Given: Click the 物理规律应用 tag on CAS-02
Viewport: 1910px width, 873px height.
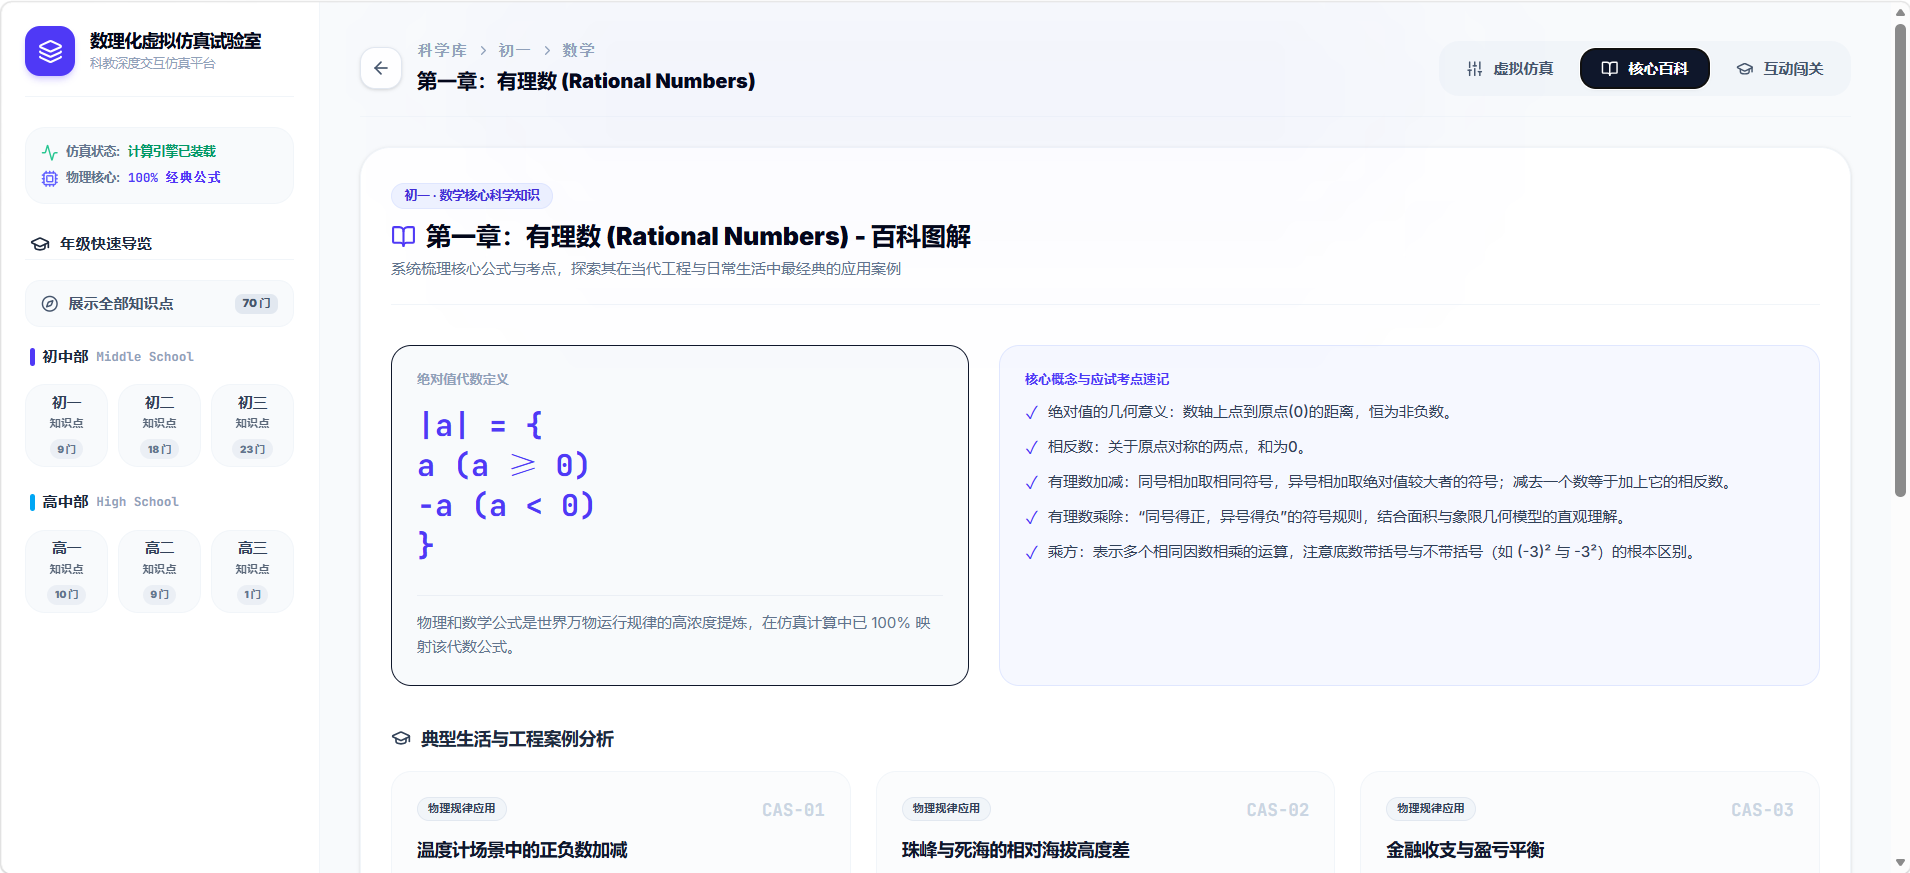Looking at the screenshot, I should point(946,809).
